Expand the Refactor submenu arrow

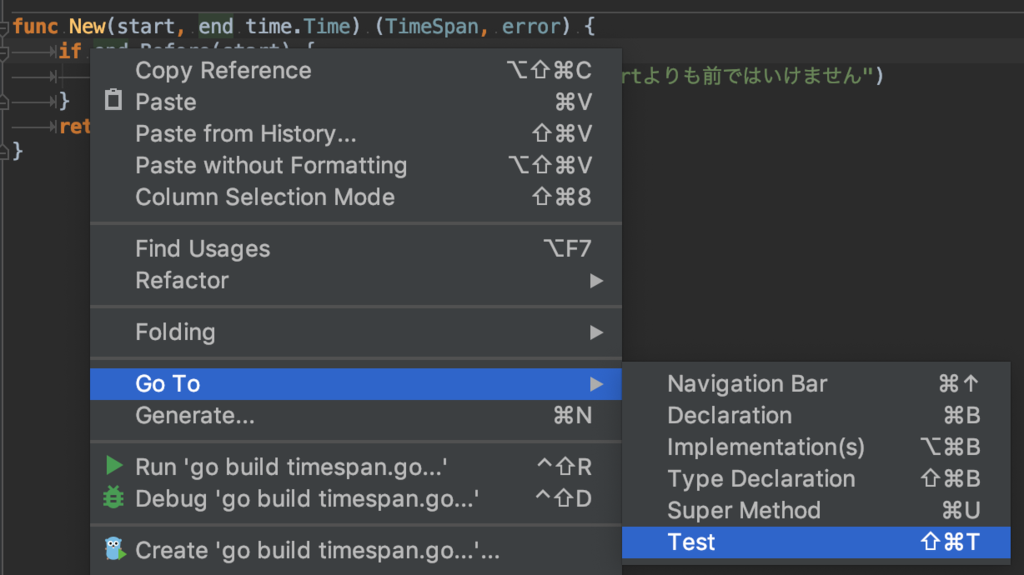pos(596,281)
